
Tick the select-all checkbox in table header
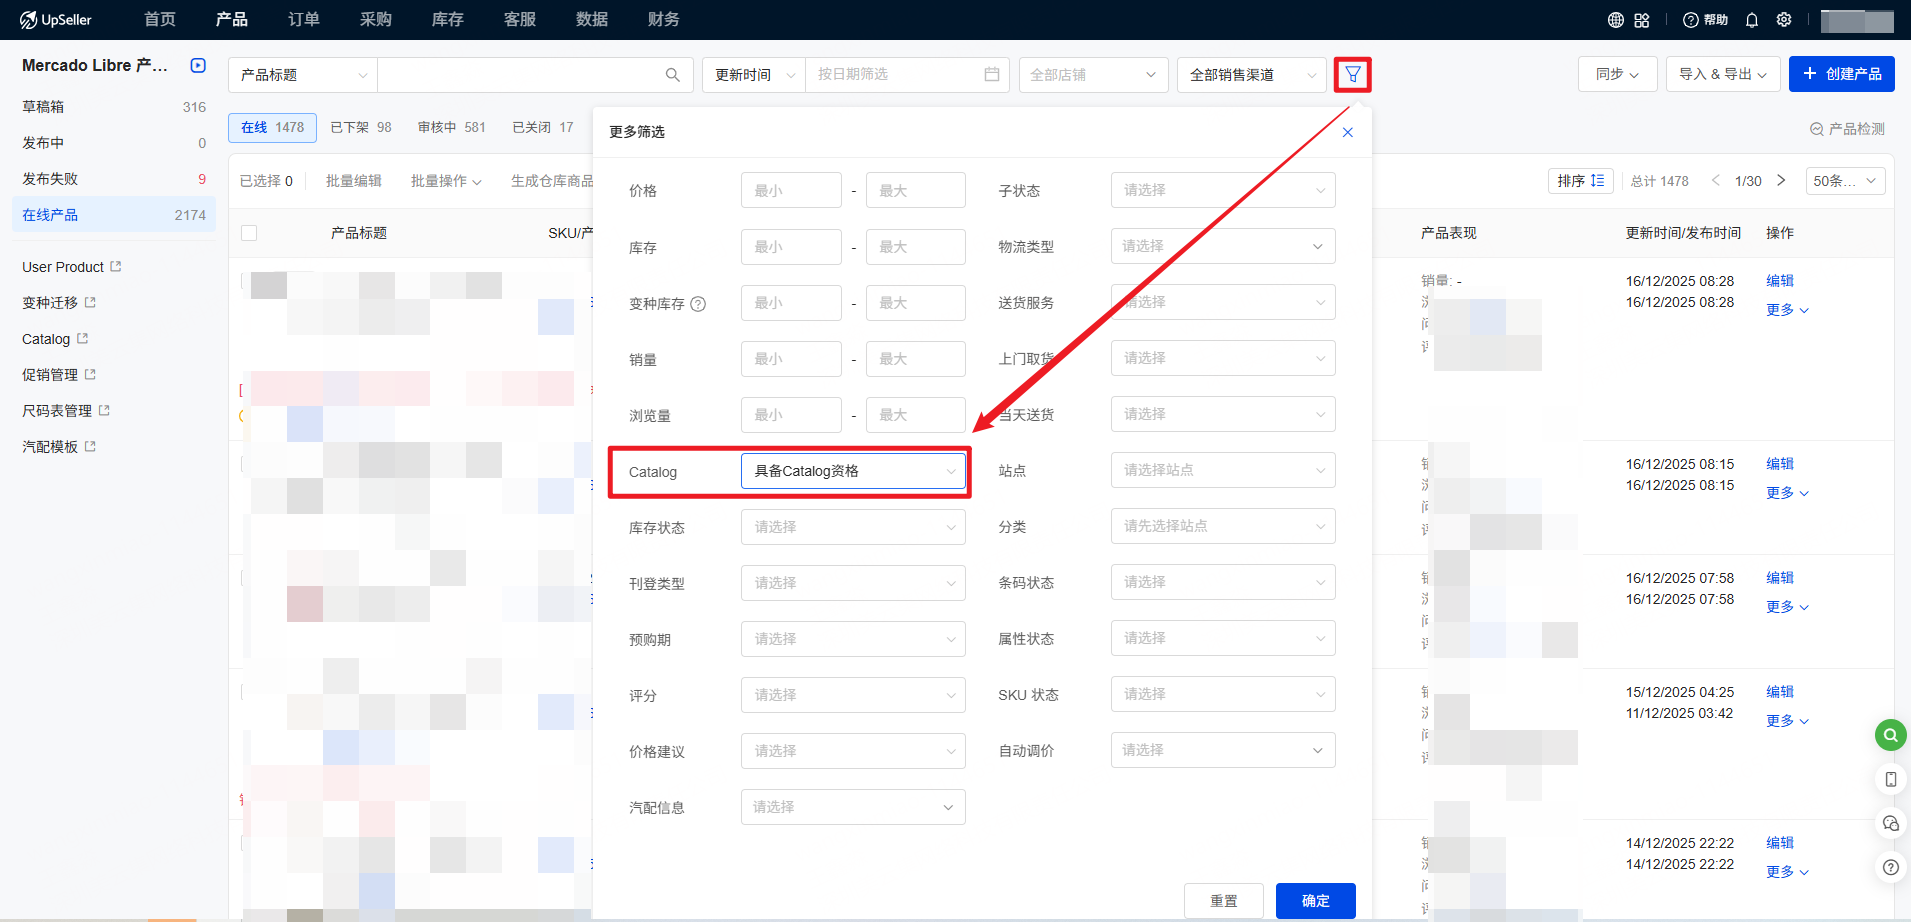point(249,233)
